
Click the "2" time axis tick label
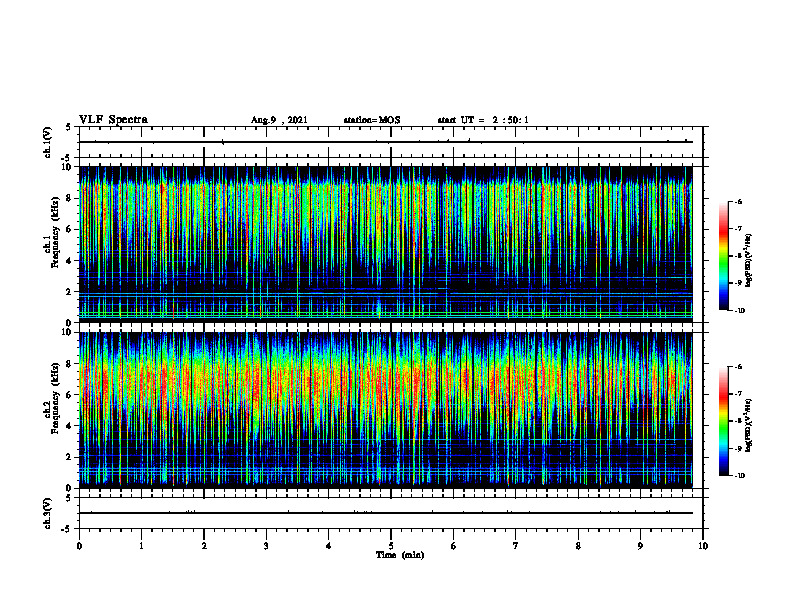204,546
